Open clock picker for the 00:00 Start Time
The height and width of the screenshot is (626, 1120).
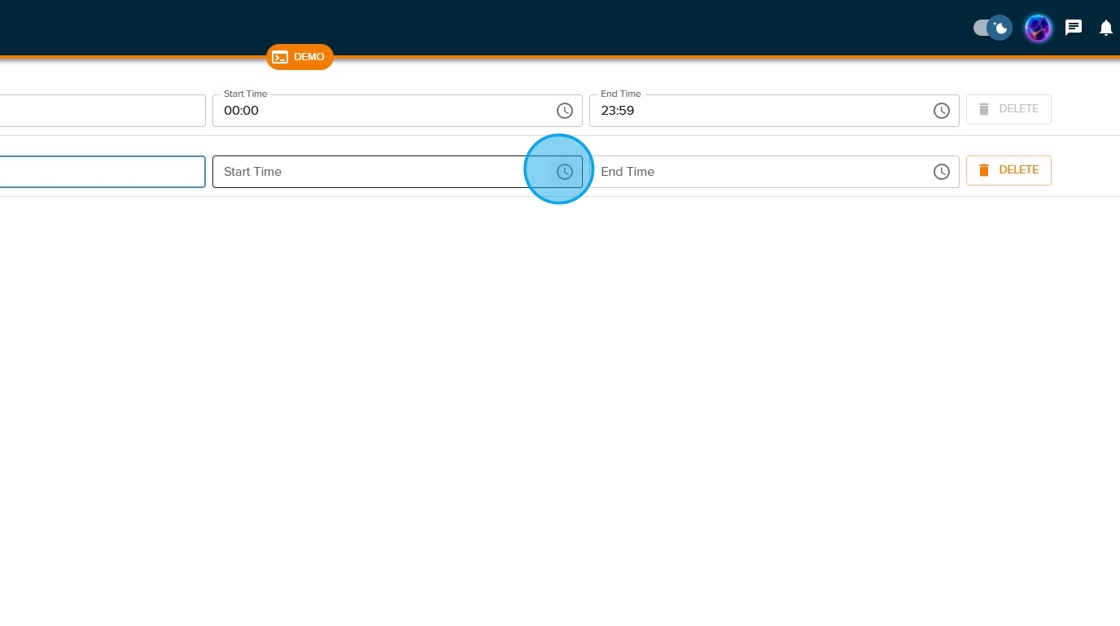coord(564,111)
